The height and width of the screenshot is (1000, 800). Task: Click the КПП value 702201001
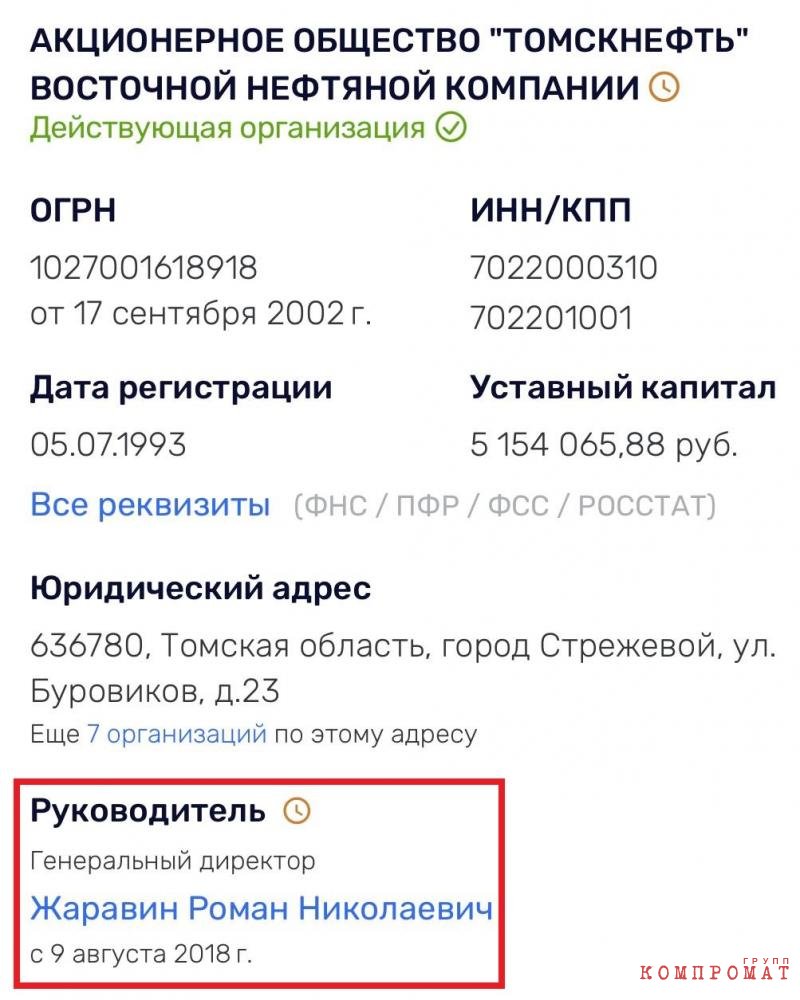551,317
